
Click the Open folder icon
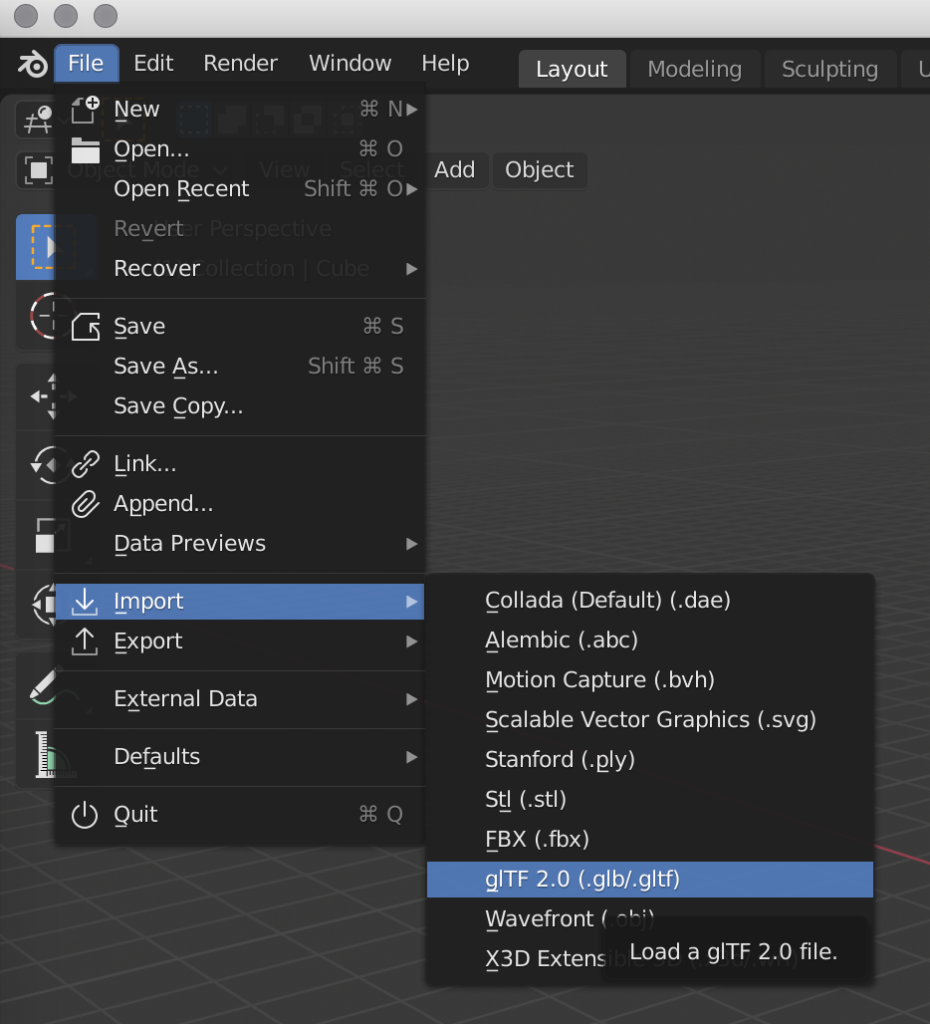point(85,150)
